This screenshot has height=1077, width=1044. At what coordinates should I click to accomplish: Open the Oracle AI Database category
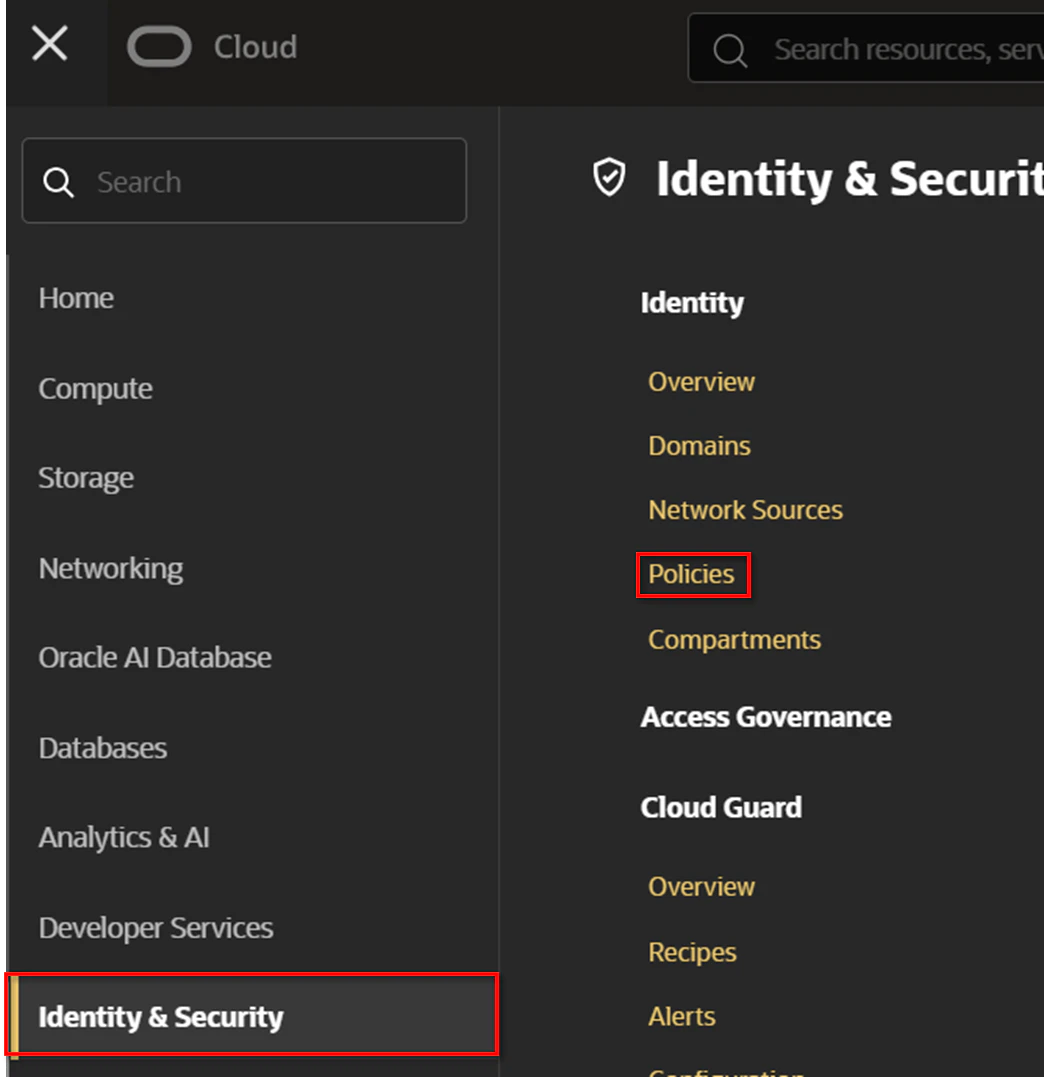[x=155, y=658]
